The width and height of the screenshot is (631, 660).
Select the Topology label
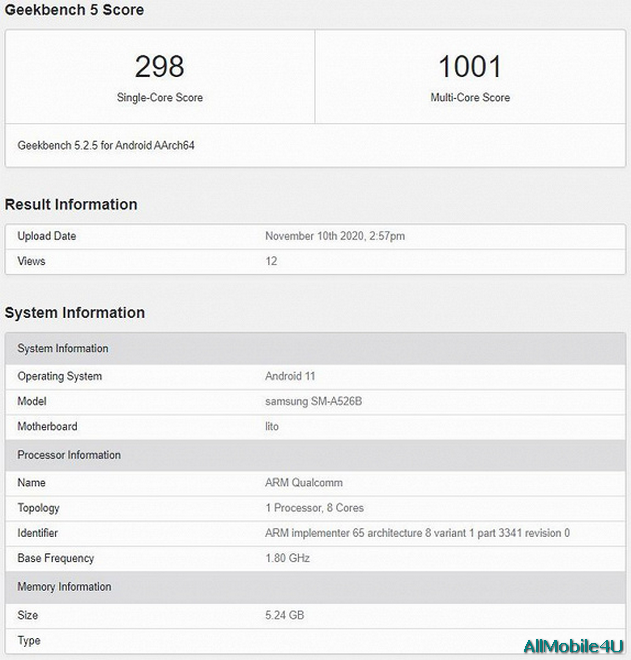(x=38, y=508)
